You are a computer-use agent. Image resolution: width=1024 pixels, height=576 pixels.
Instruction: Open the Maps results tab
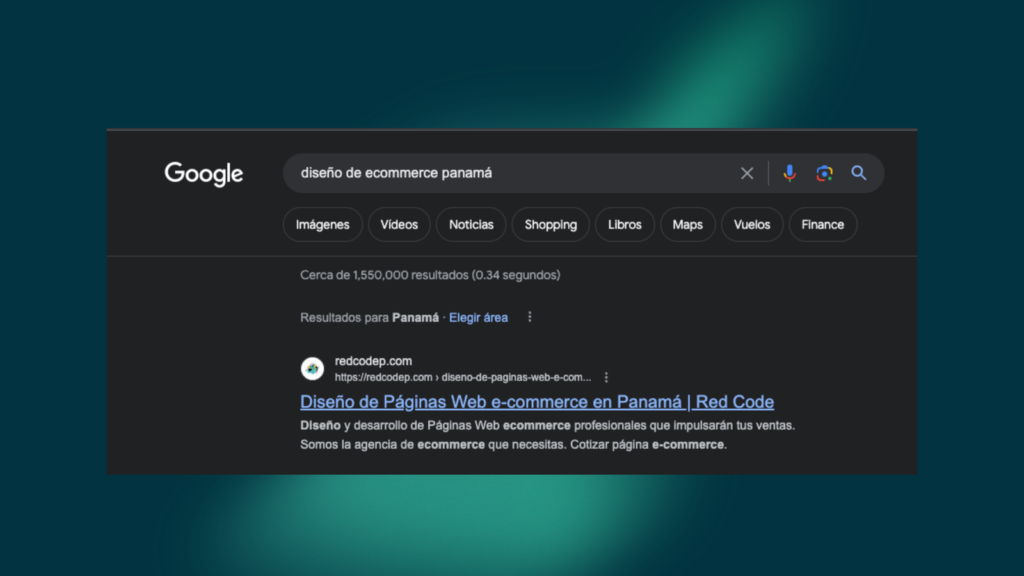(x=687, y=224)
